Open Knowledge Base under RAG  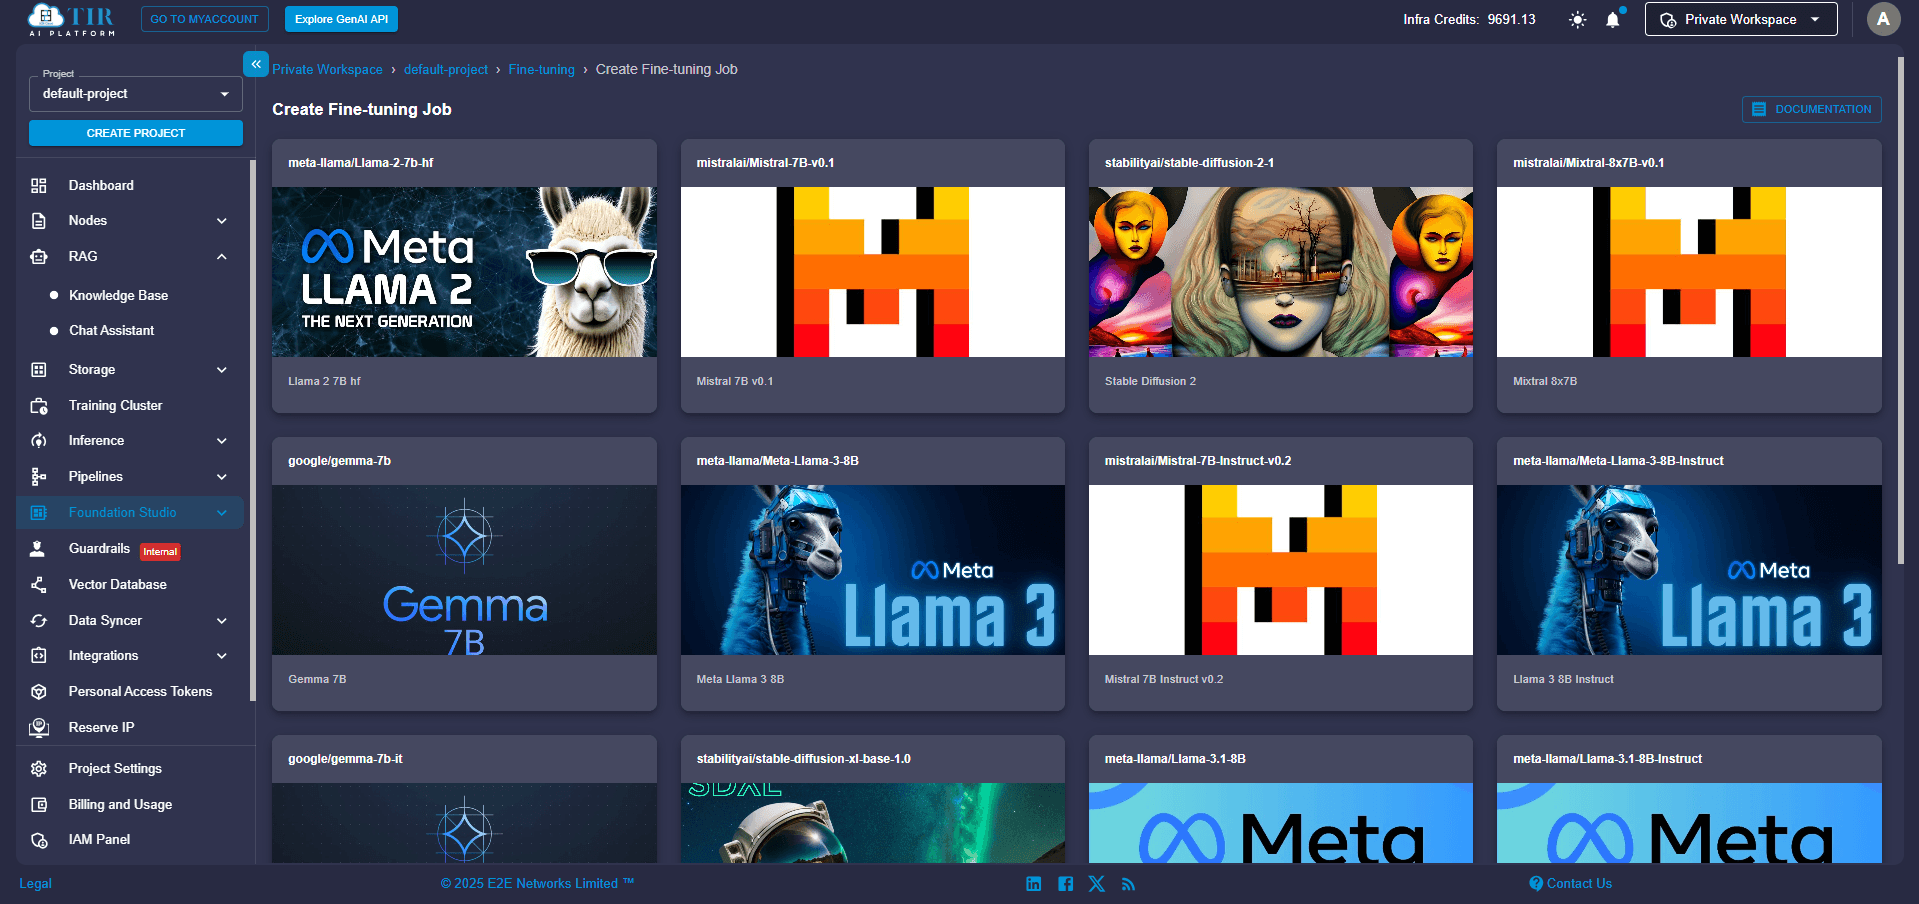pyautogui.click(x=118, y=296)
